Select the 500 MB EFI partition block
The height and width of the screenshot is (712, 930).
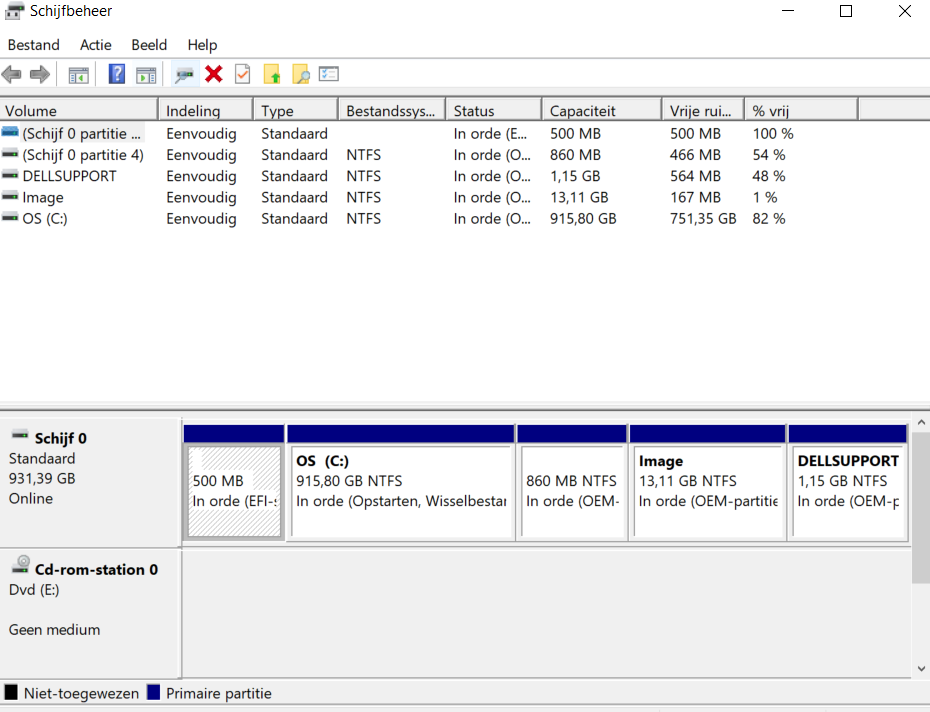coord(234,490)
